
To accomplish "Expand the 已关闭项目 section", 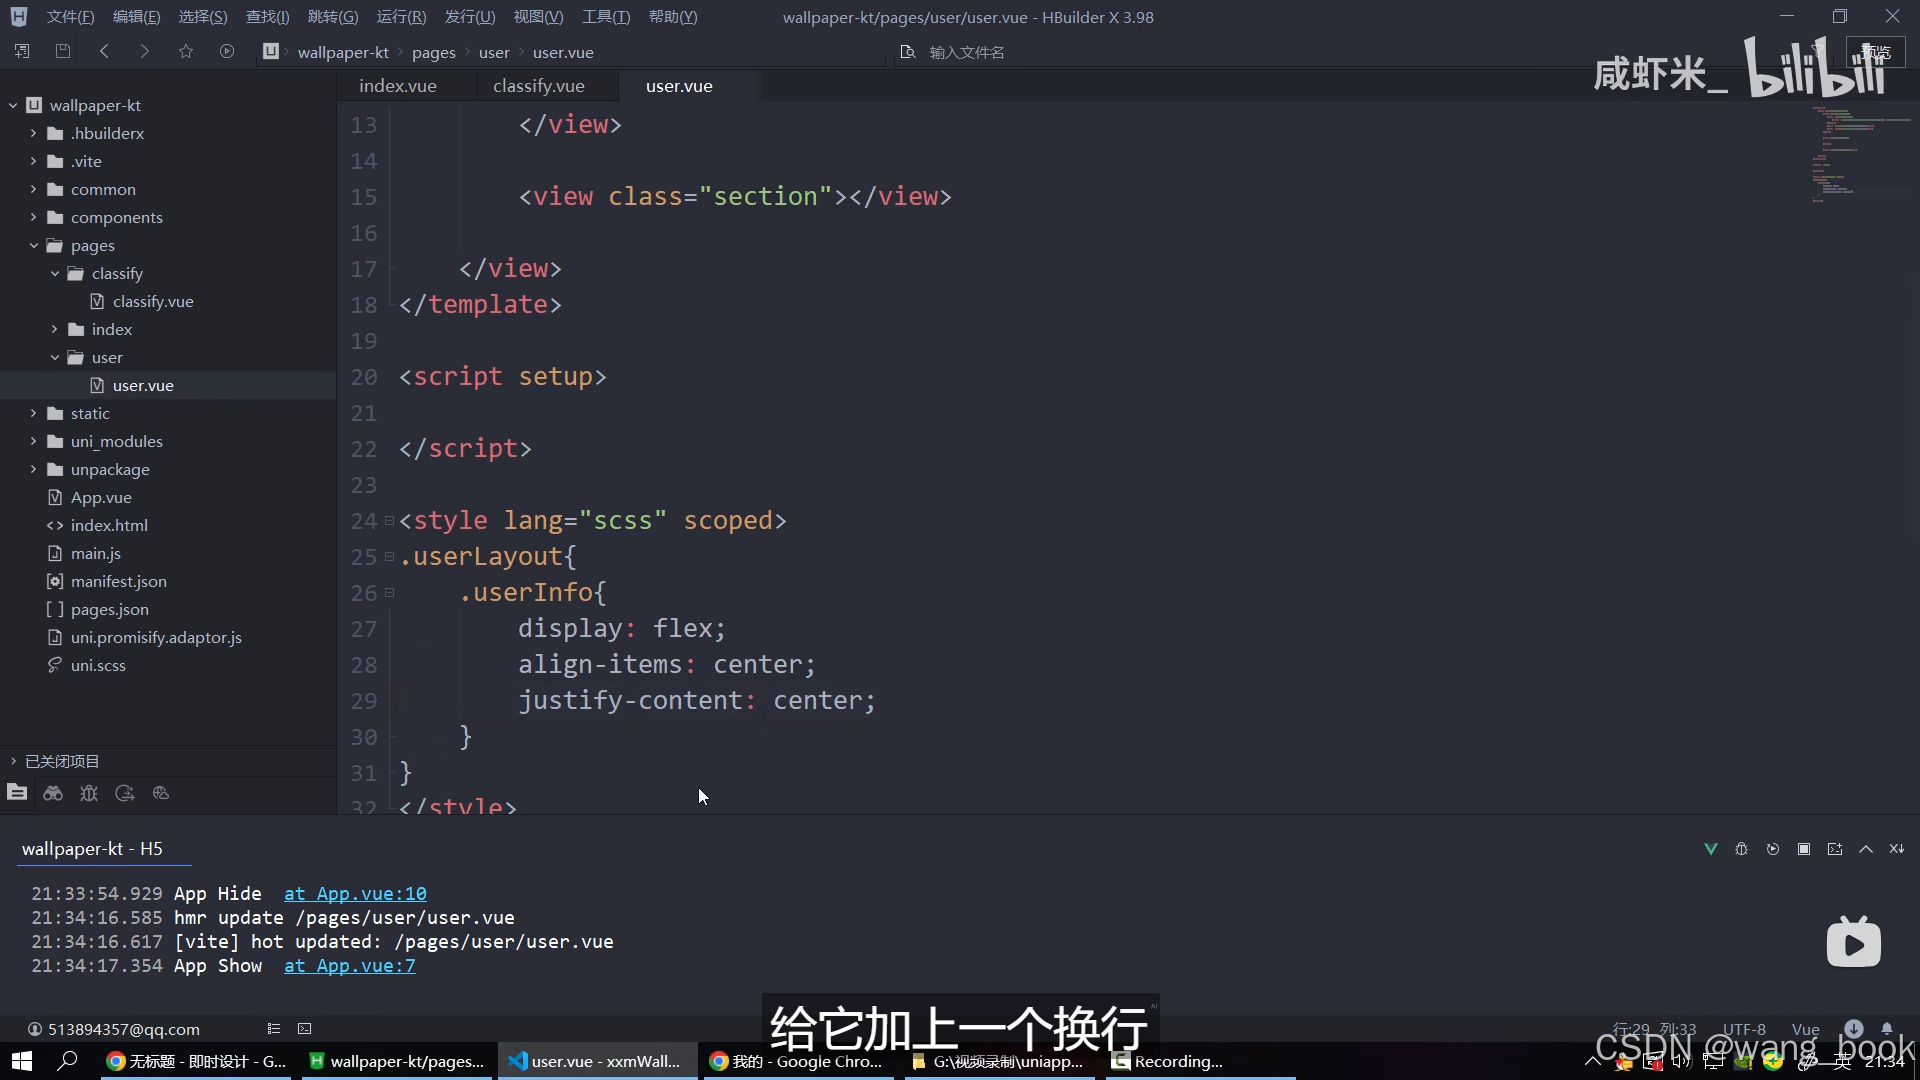I will (13, 761).
